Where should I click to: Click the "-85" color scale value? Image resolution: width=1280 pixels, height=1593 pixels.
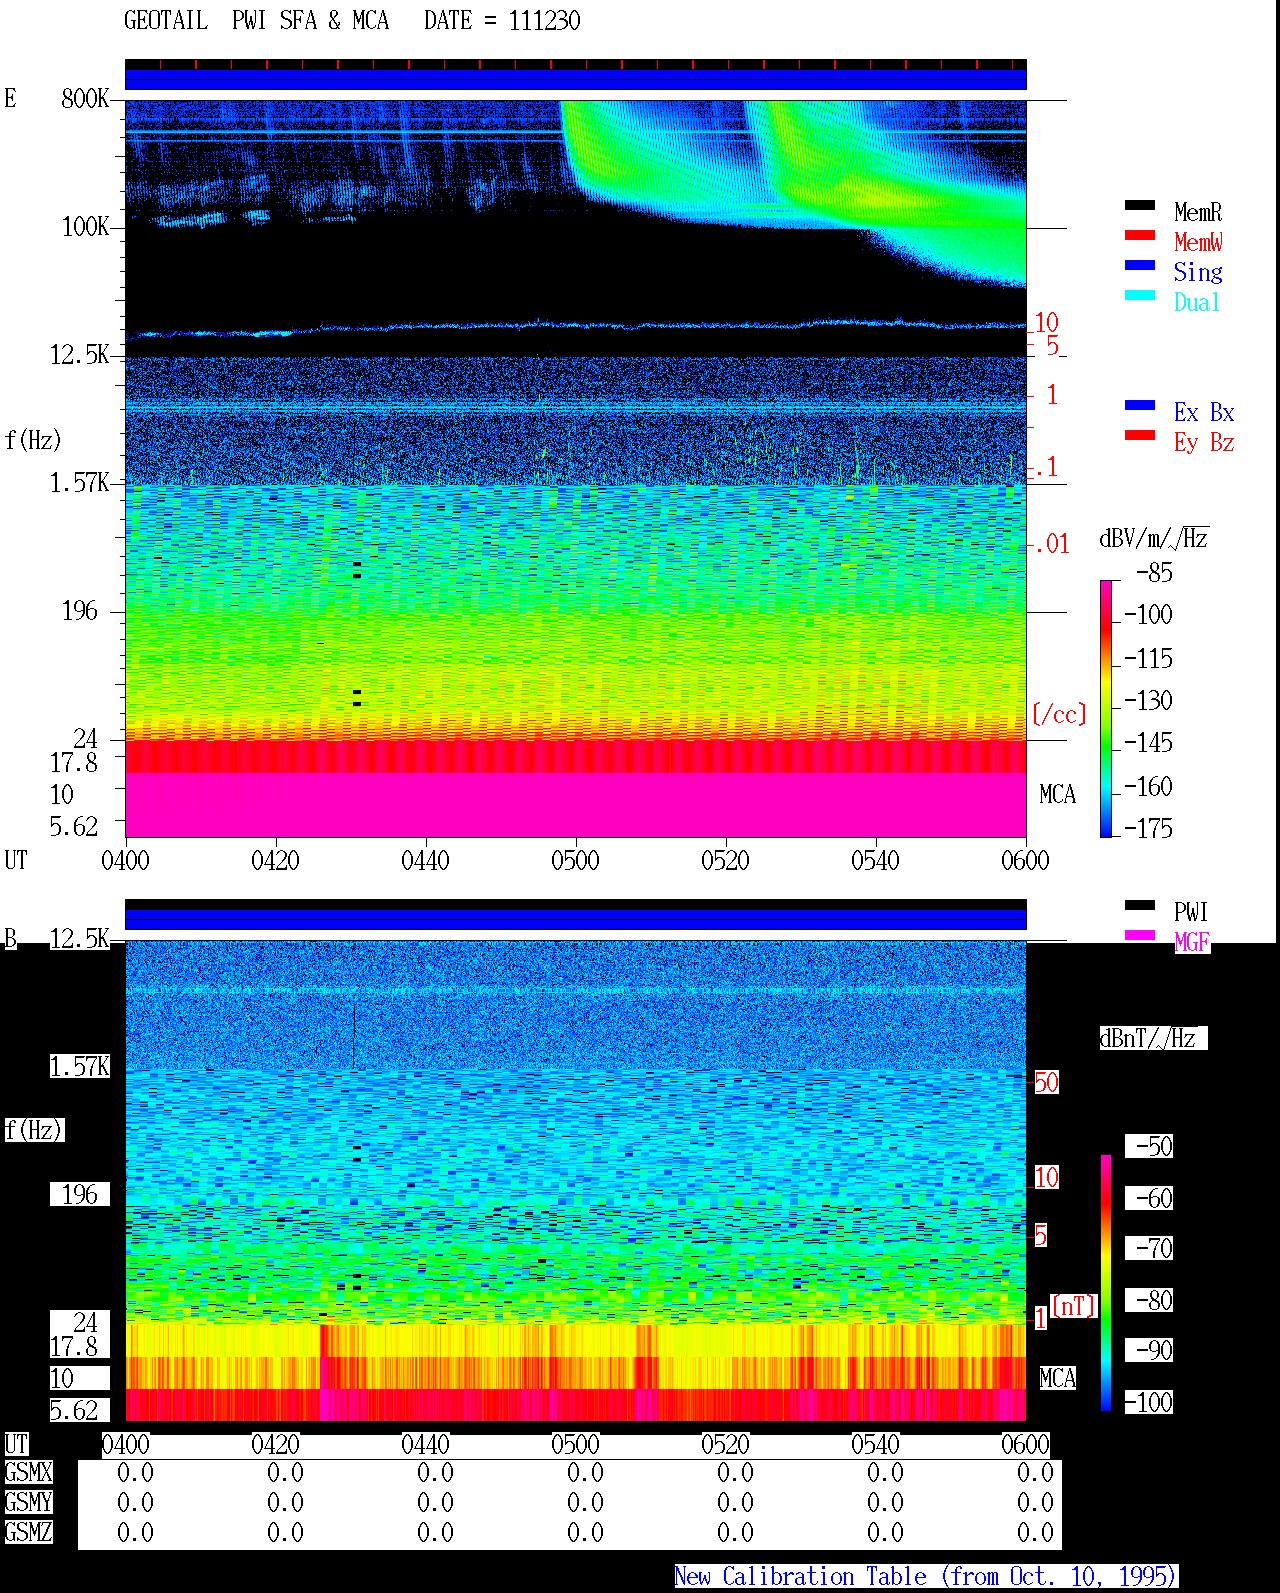[1154, 573]
